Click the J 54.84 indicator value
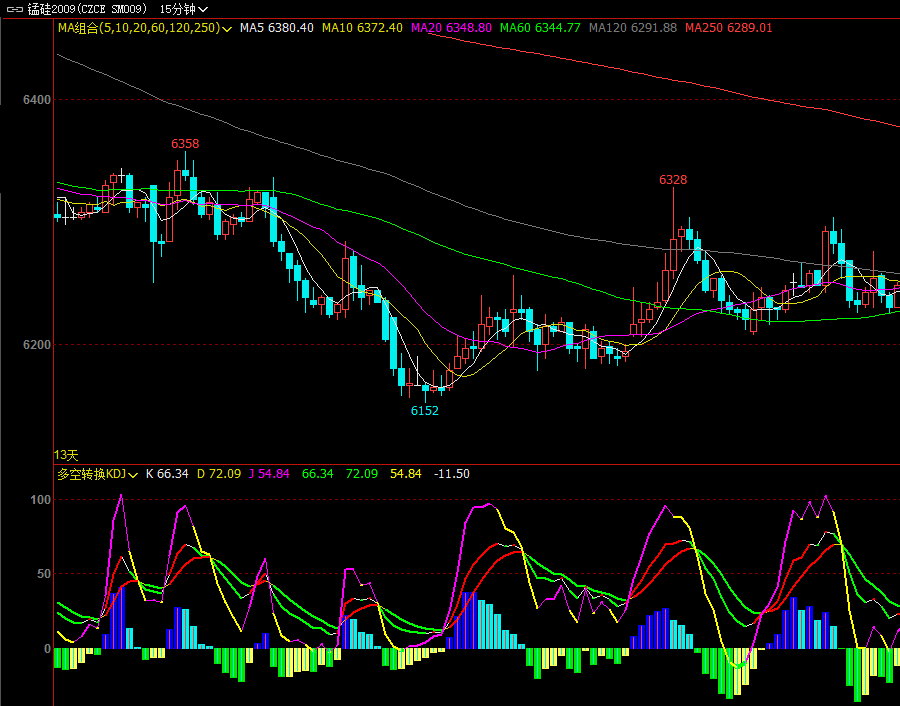 coord(269,474)
